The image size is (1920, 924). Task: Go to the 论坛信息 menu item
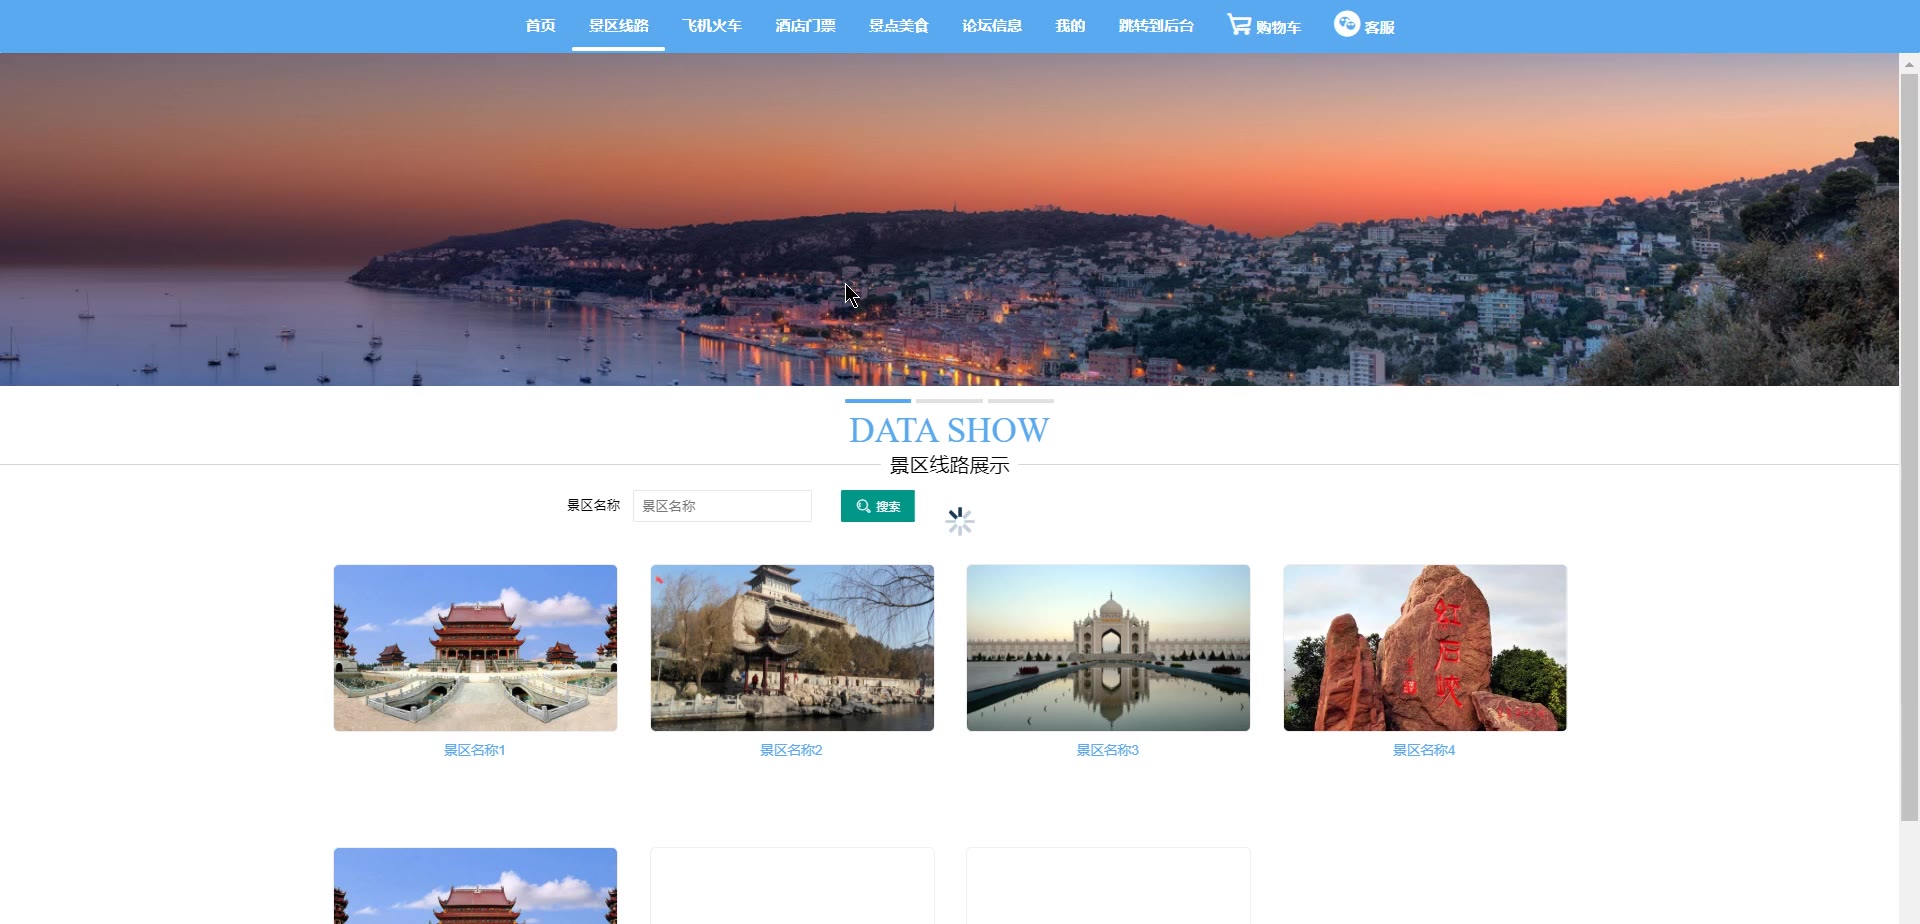[992, 26]
